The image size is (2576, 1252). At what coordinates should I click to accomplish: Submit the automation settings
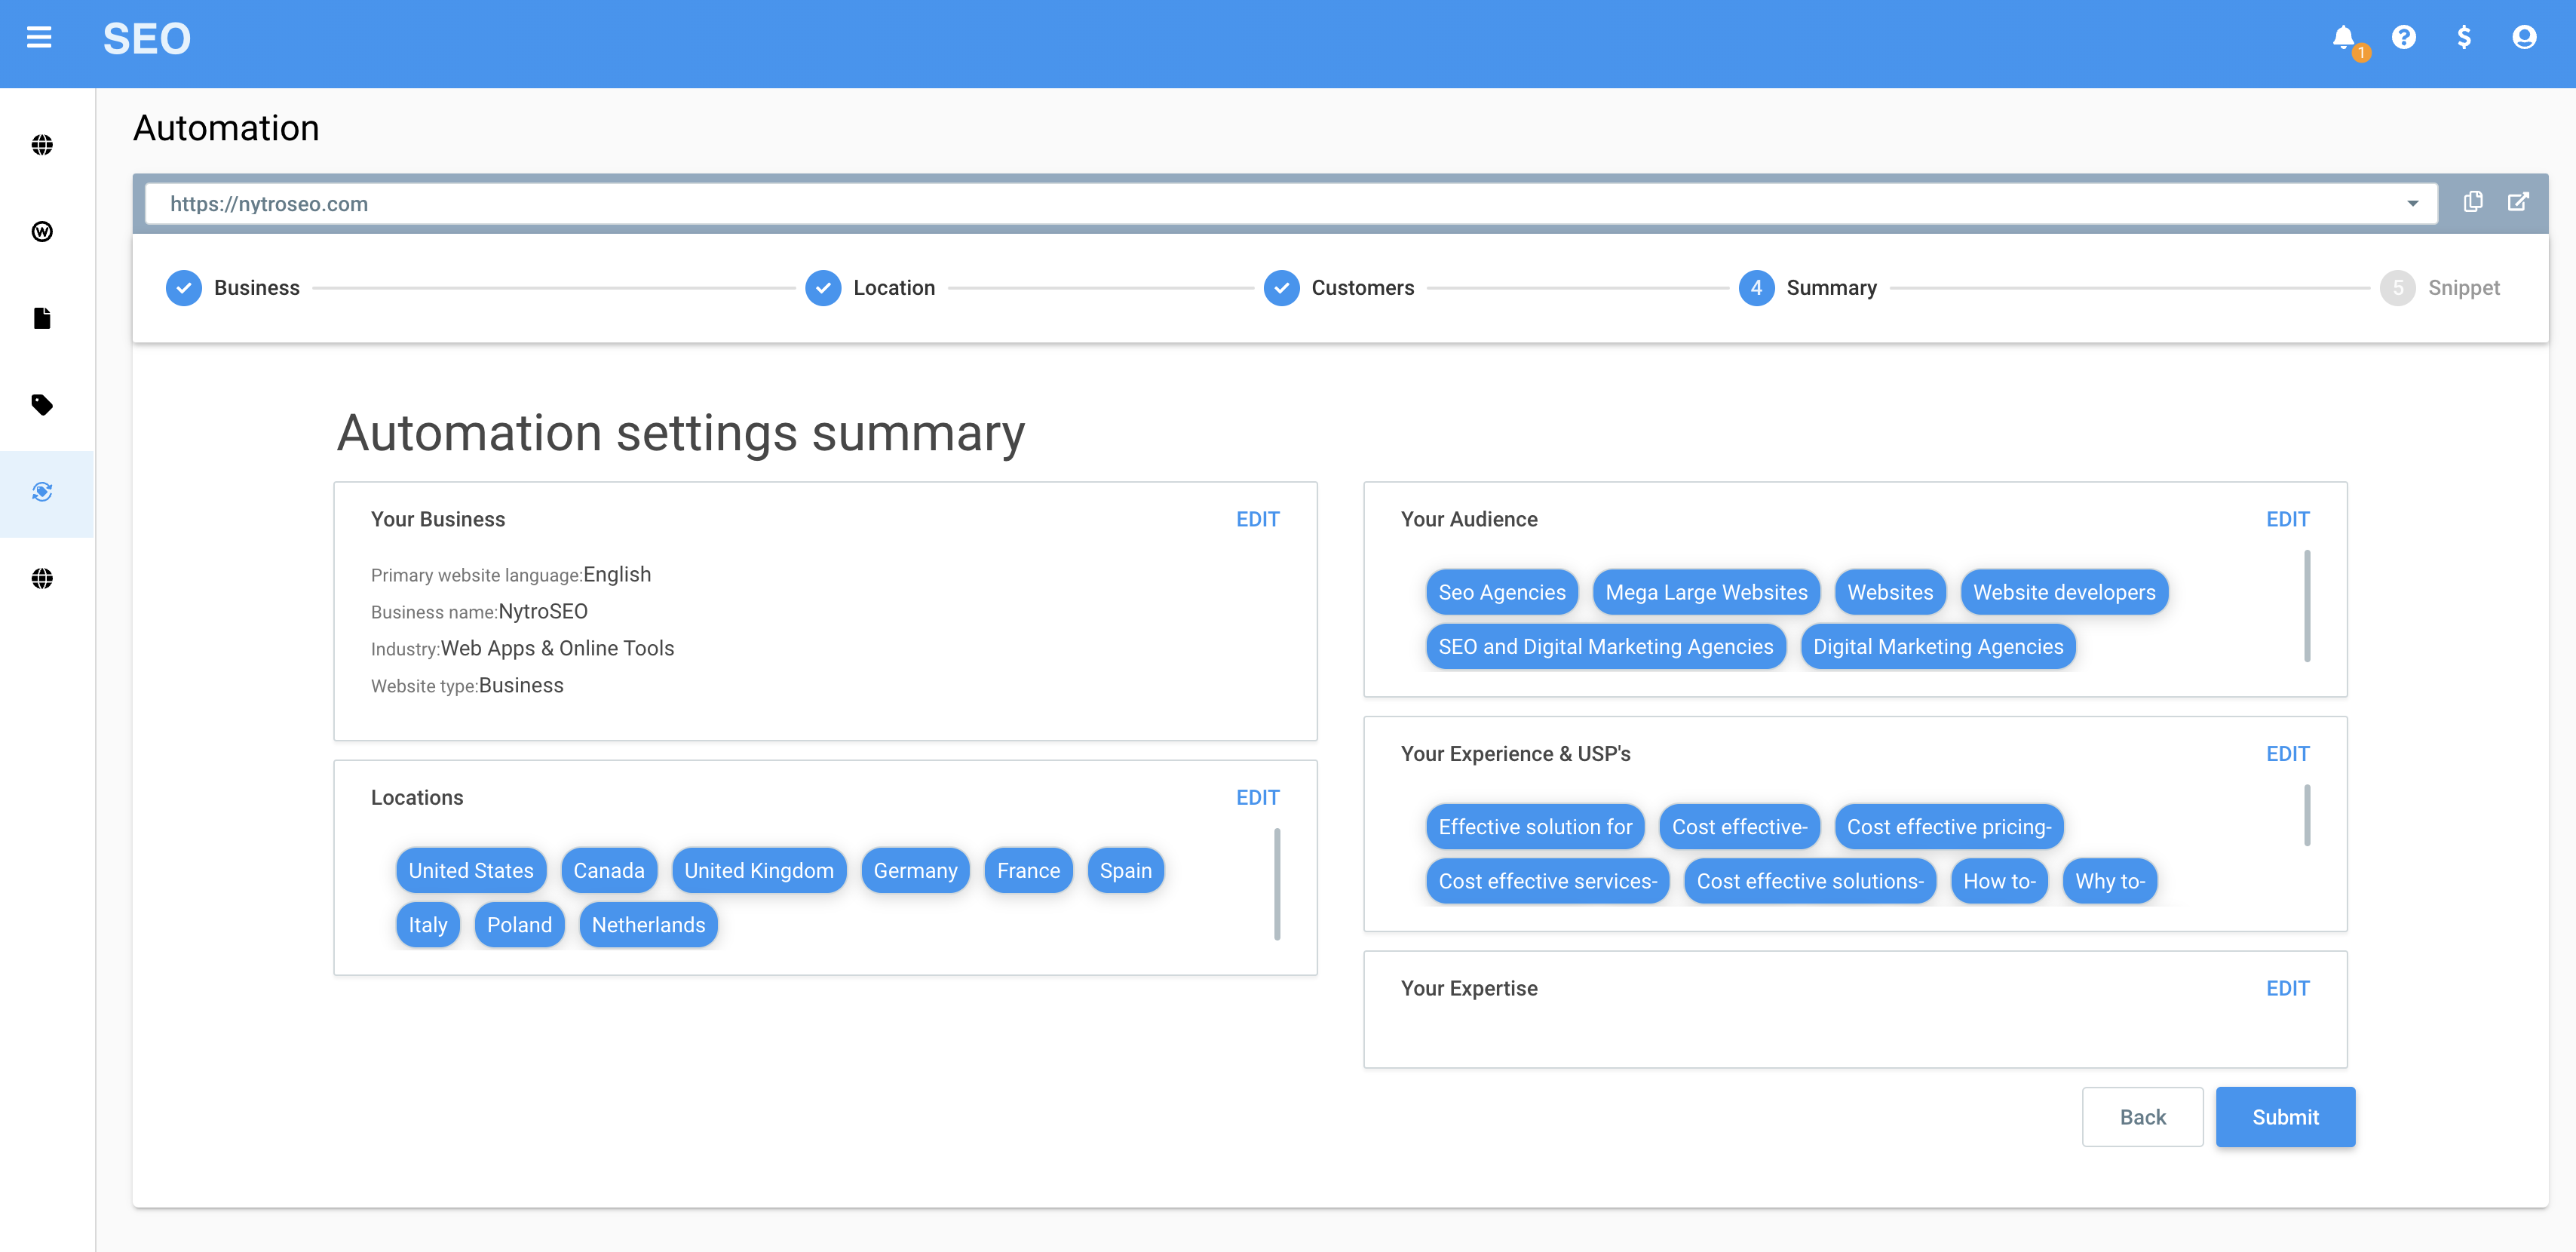pyautogui.click(x=2285, y=1117)
